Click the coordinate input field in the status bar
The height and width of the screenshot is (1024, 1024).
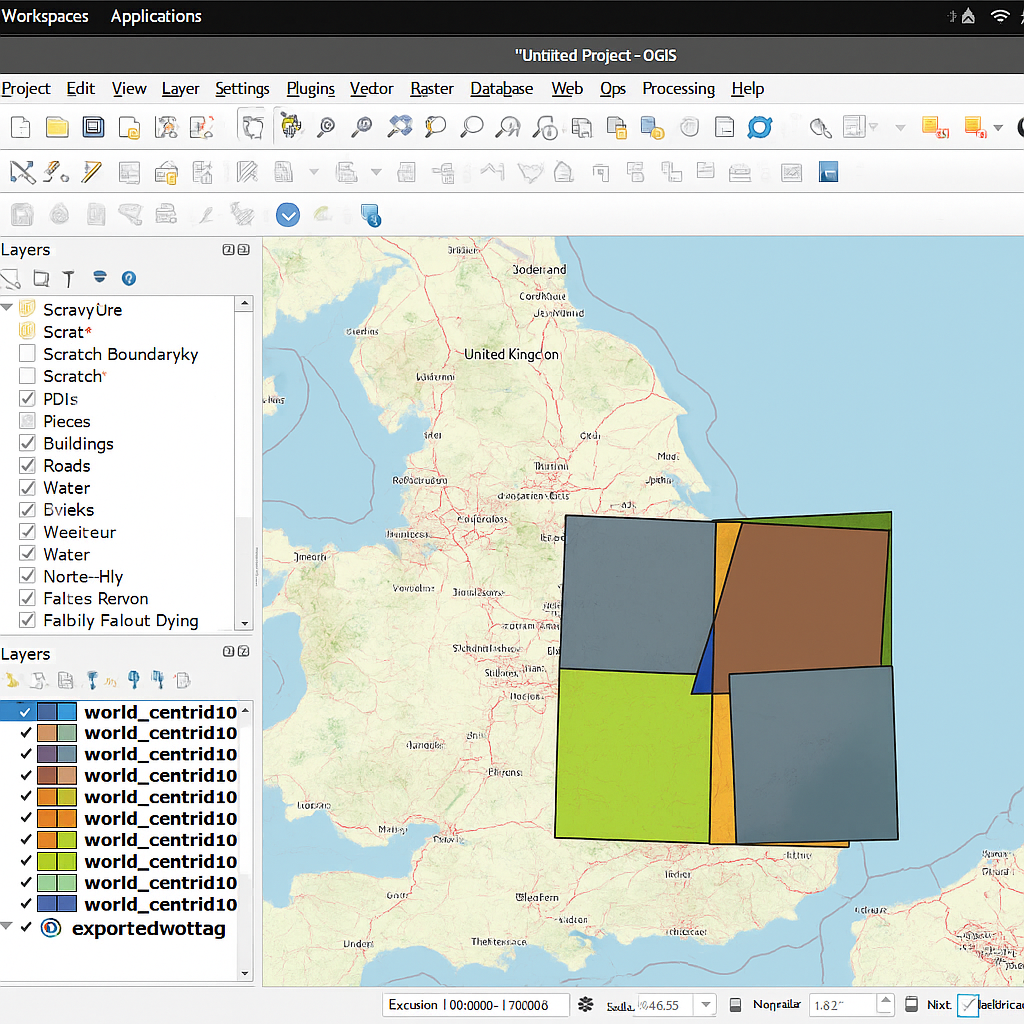pos(476,1004)
